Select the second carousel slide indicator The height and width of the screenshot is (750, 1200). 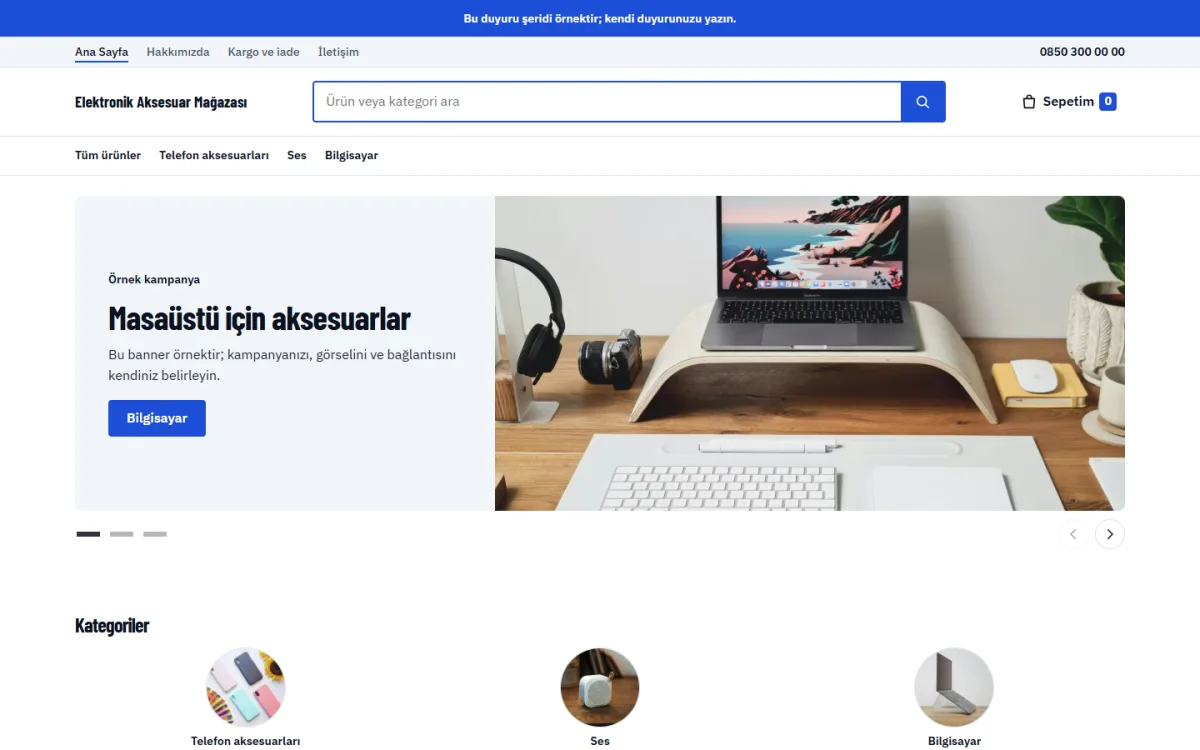121,534
